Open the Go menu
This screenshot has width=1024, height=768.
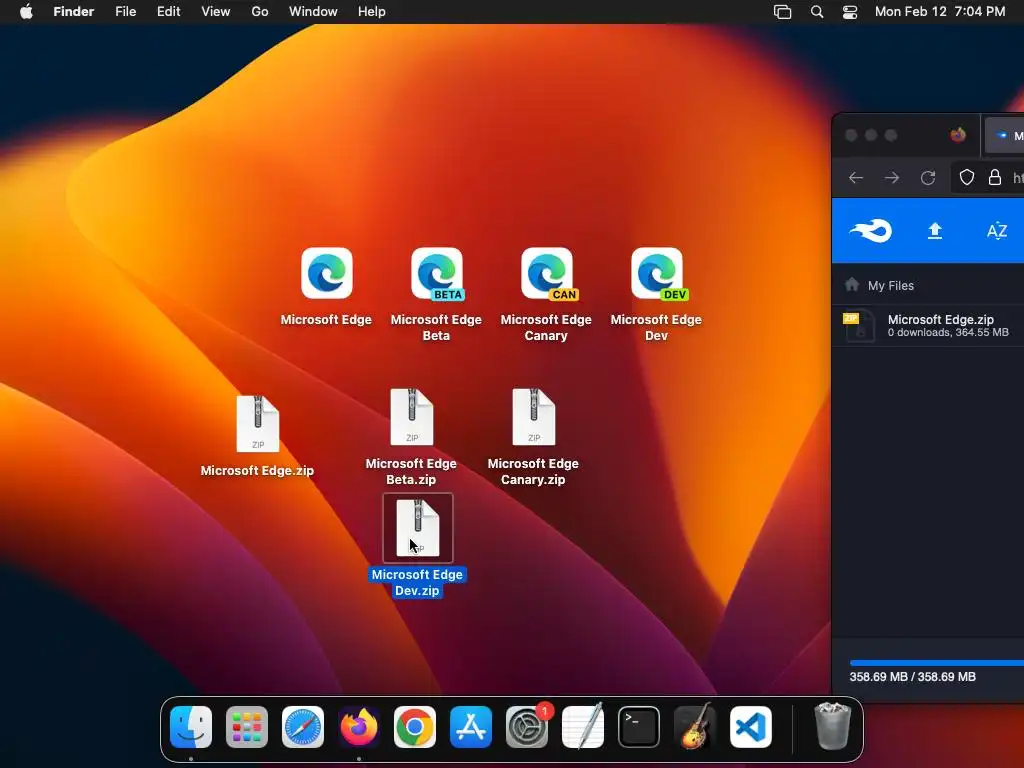point(260,12)
